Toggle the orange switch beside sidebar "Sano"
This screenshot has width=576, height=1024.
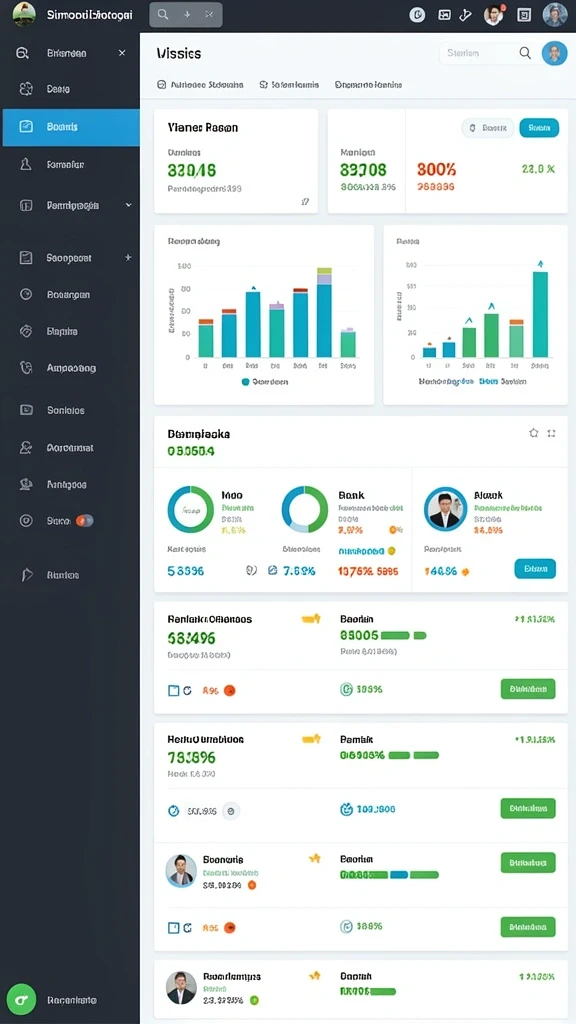85,520
